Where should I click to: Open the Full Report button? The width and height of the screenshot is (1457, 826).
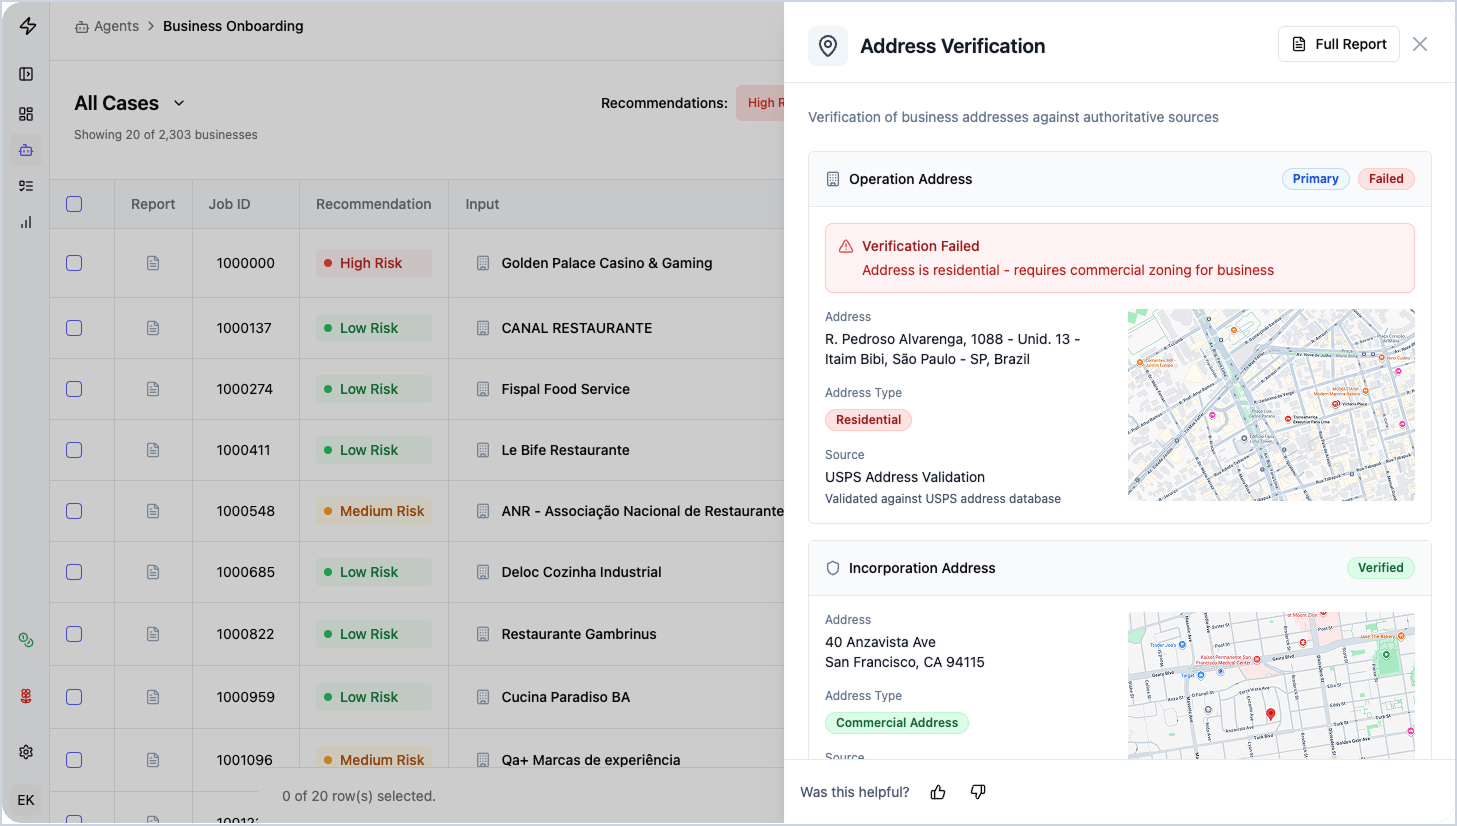1338,44
